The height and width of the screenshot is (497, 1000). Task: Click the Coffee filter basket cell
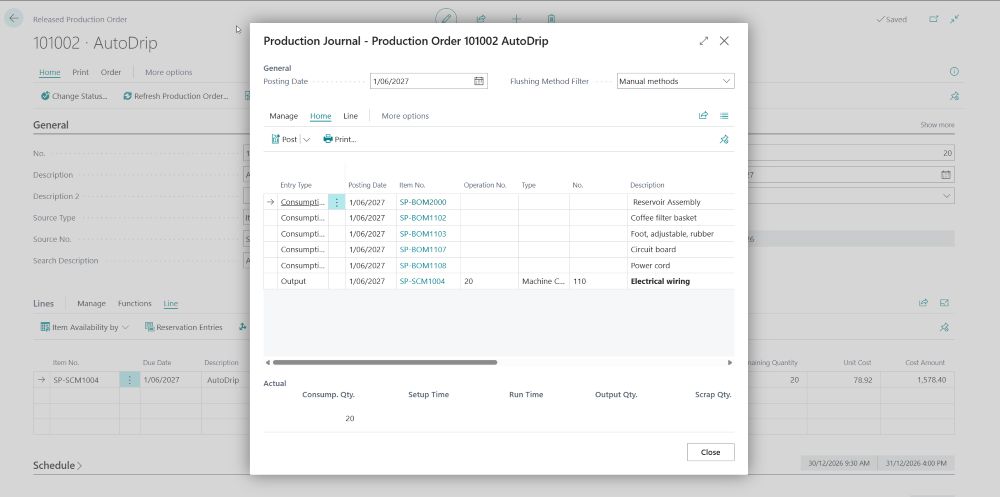[680, 218]
